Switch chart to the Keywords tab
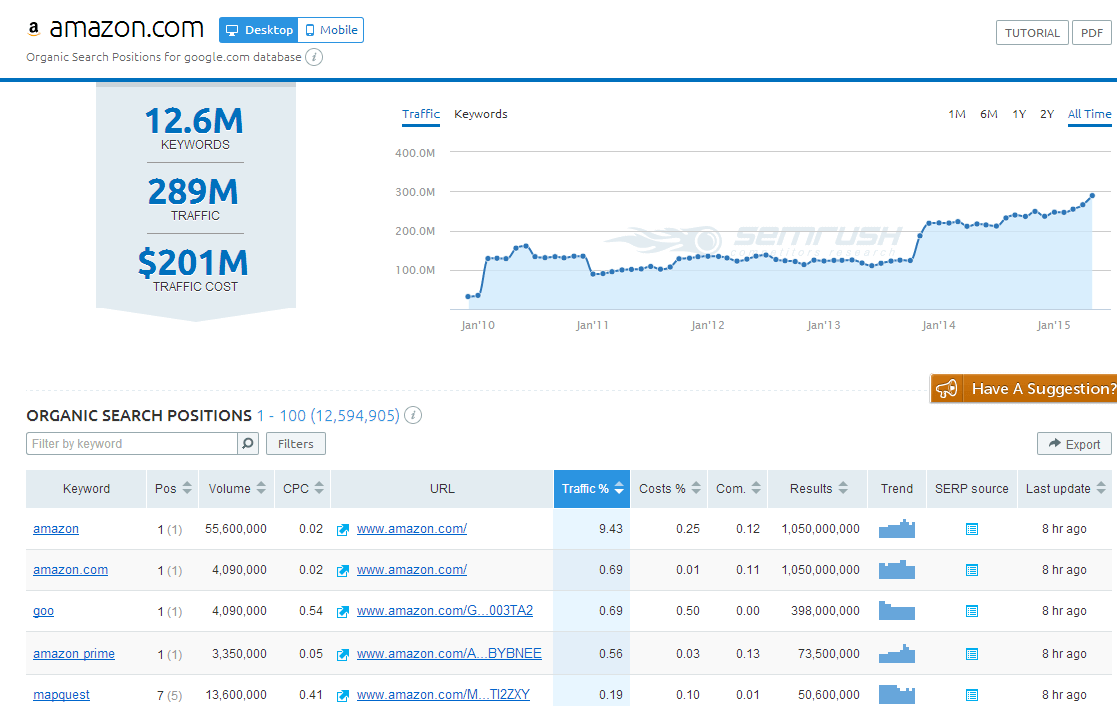The height and width of the screenshot is (706, 1117). click(x=480, y=114)
